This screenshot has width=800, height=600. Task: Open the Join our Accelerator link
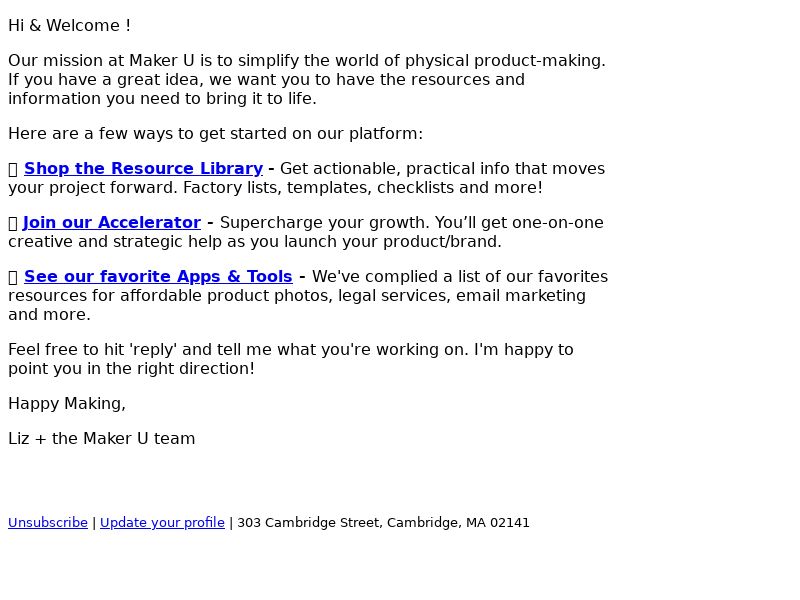pyautogui.click(x=112, y=222)
